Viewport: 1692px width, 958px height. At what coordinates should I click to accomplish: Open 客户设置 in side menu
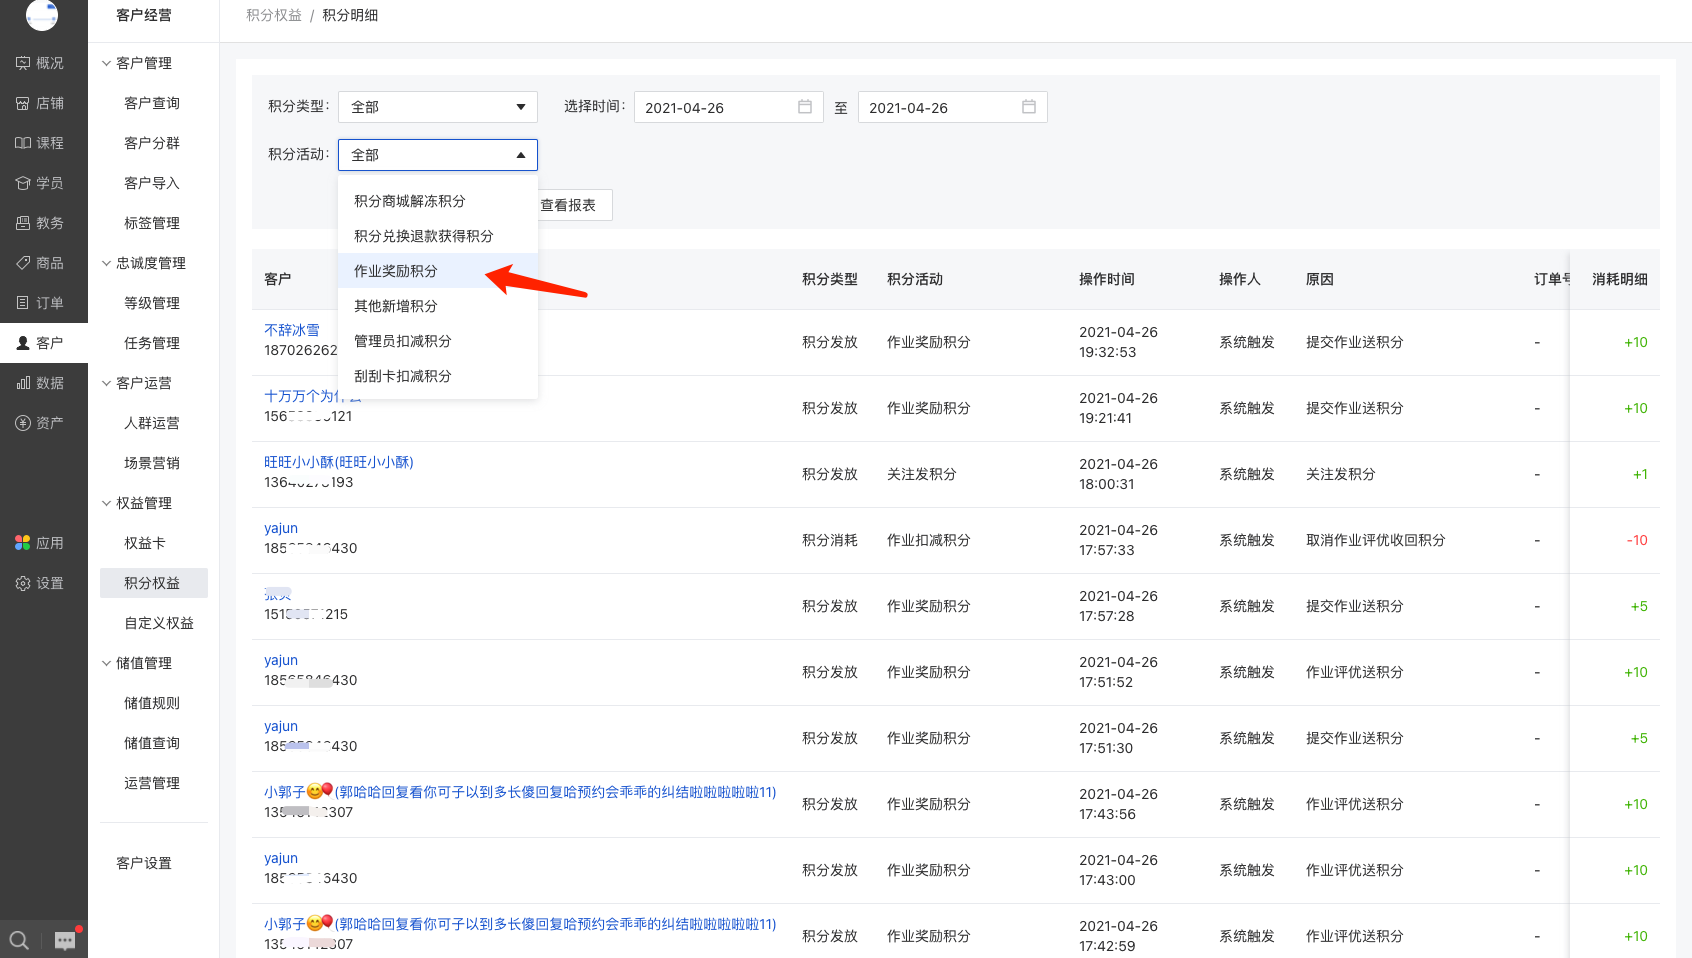point(144,863)
